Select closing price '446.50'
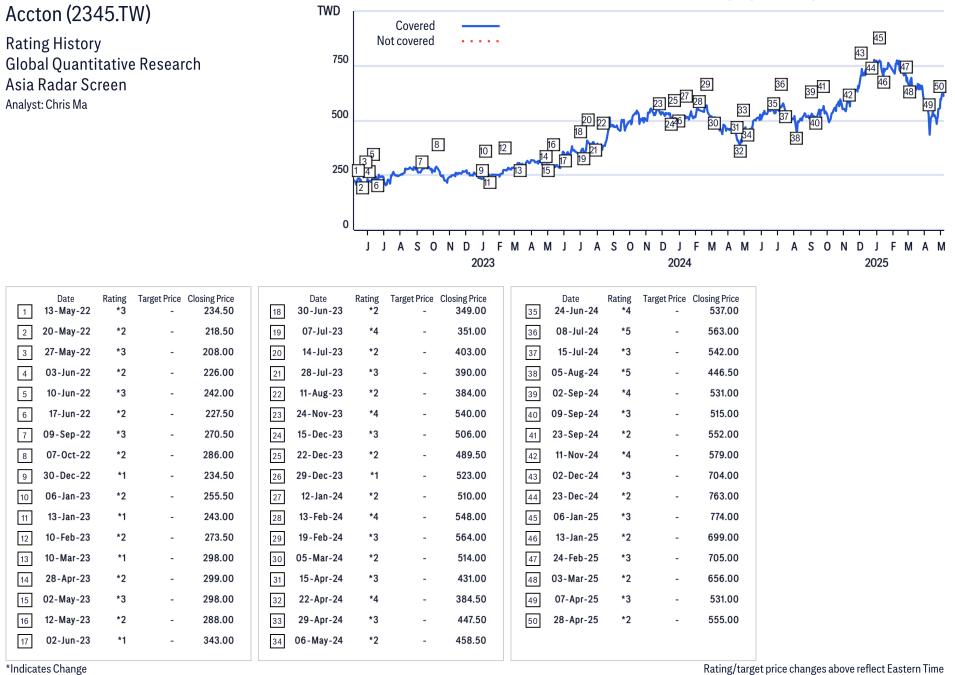Image resolution: width=955 pixels, height=675 pixels. click(723, 372)
